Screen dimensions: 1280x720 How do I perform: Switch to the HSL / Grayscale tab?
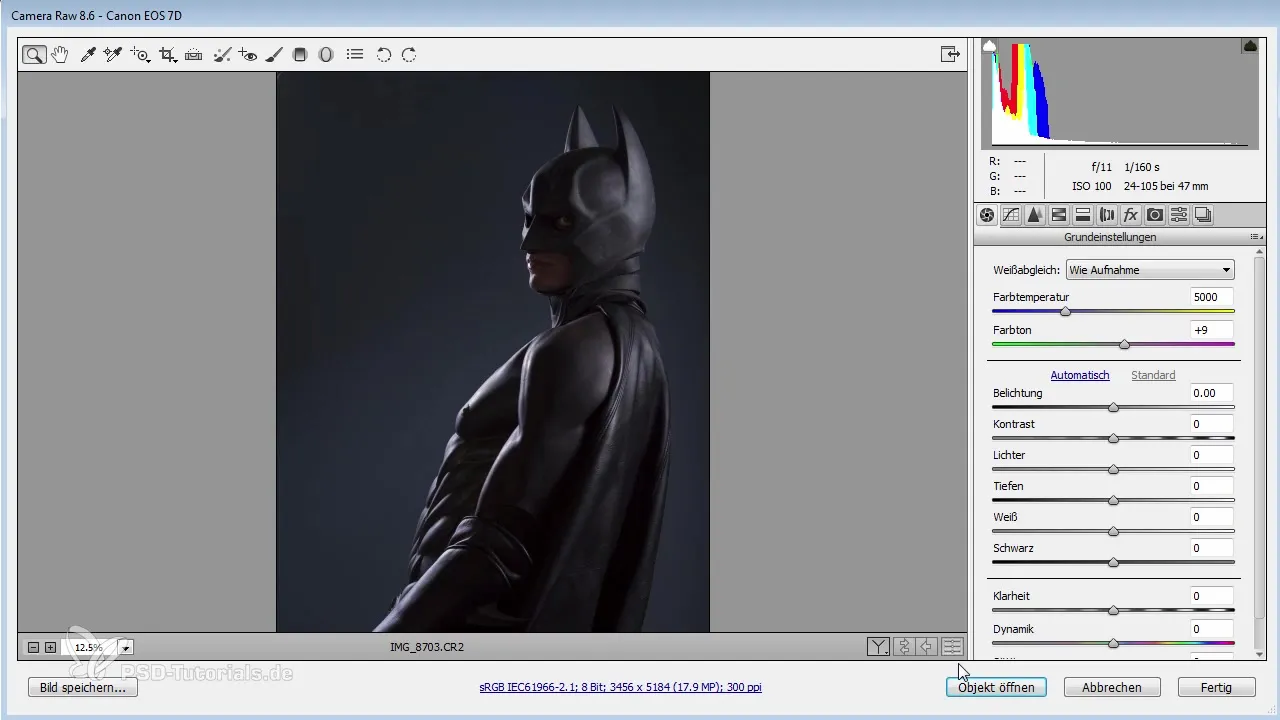(x=1059, y=215)
